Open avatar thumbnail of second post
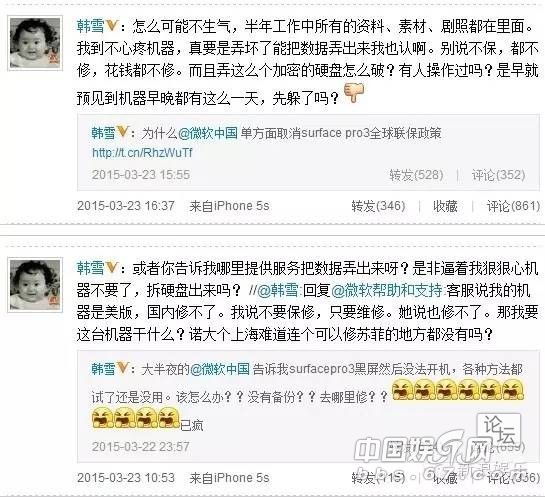 [35, 285]
